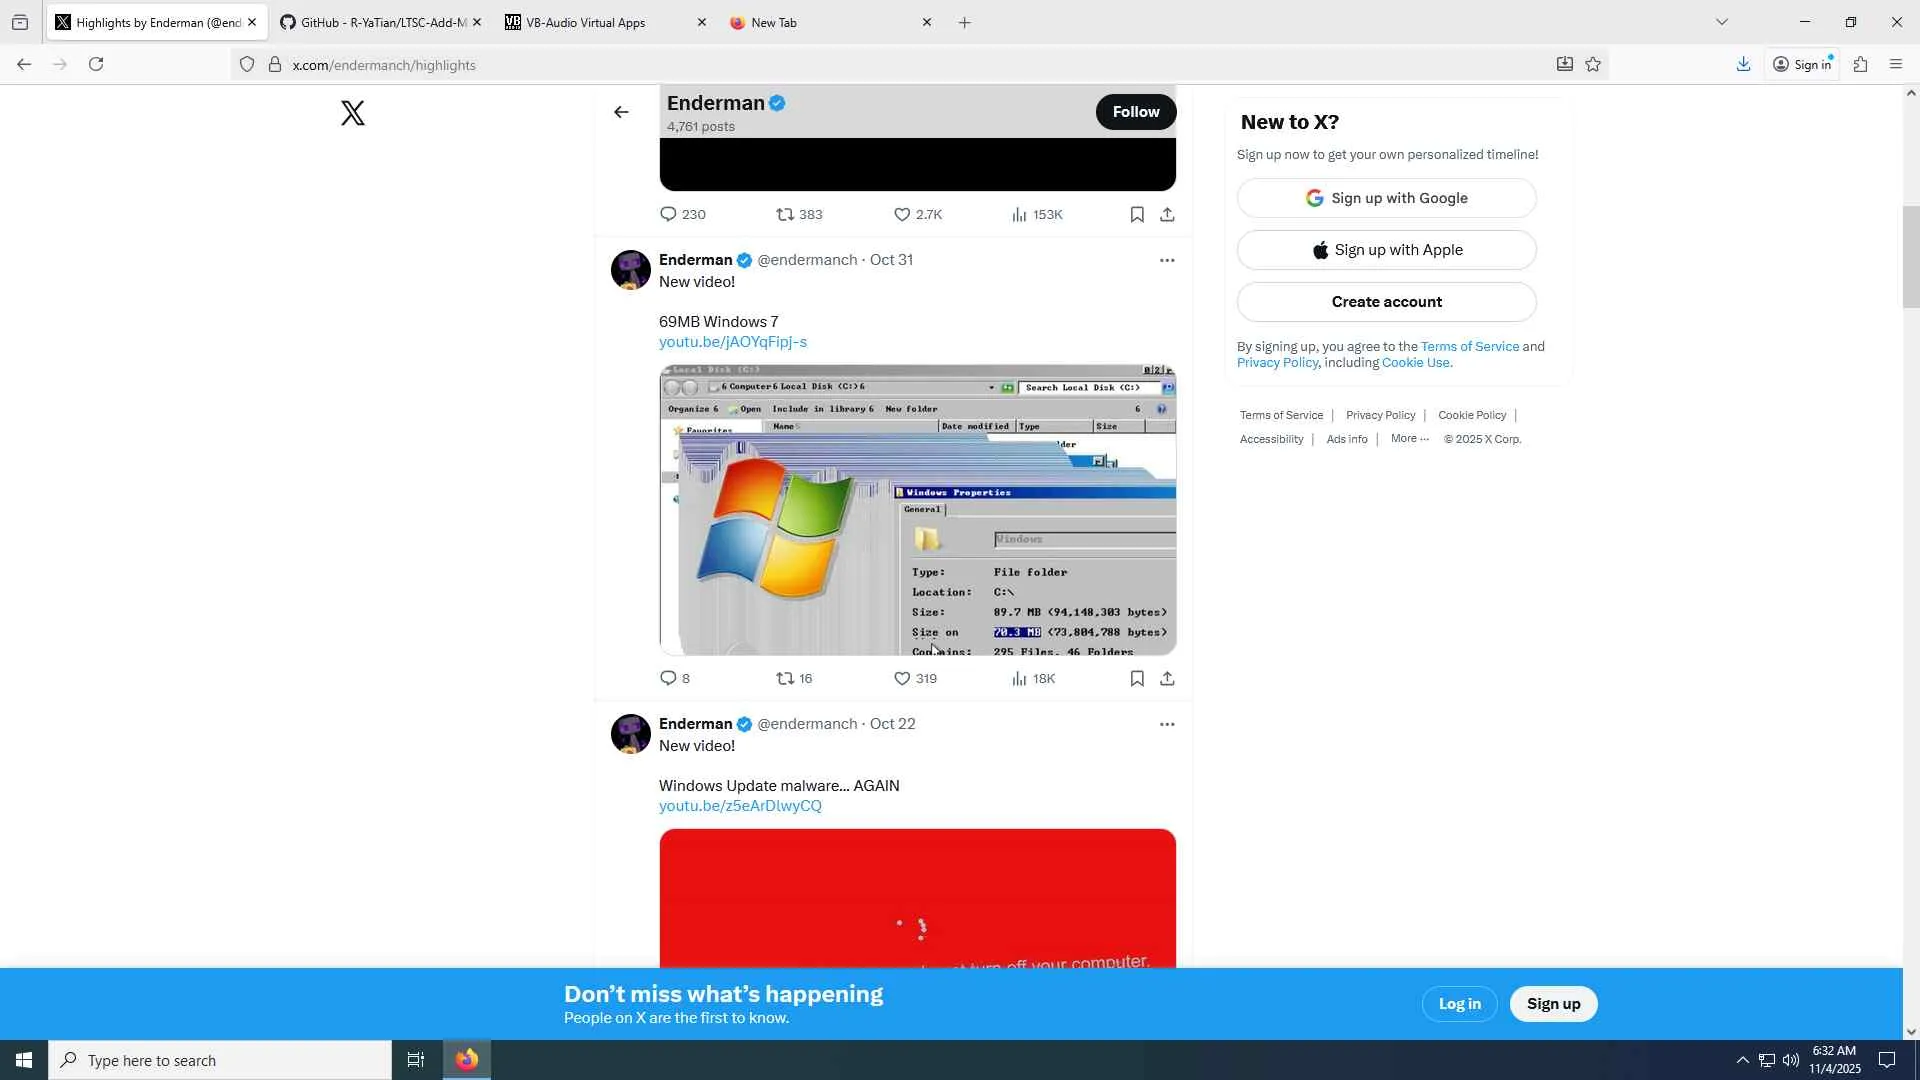The width and height of the screenshot is (1920, 1080).
Task: Bookmark the top post with 230 replies
Action: (x=1137, y=215)
